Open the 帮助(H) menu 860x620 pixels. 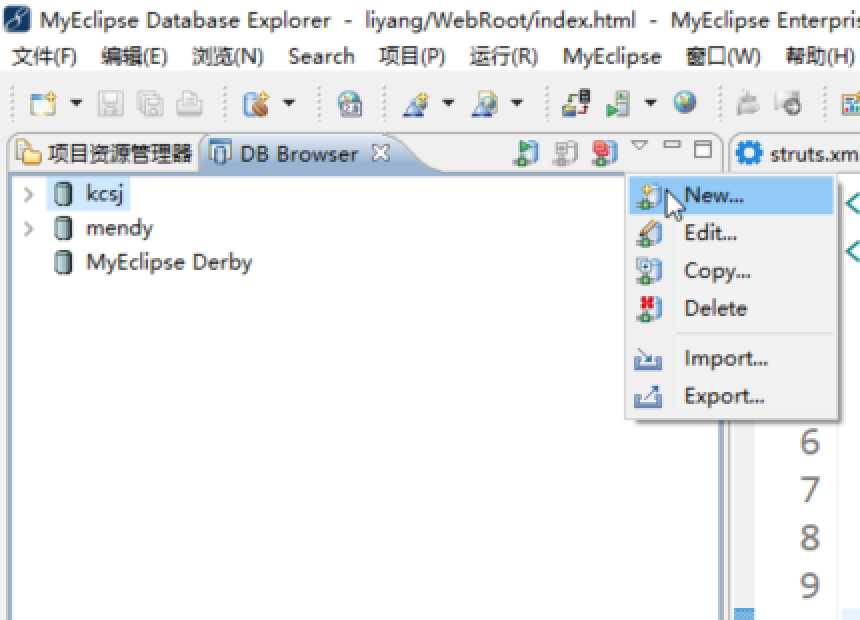coord(820,57)
